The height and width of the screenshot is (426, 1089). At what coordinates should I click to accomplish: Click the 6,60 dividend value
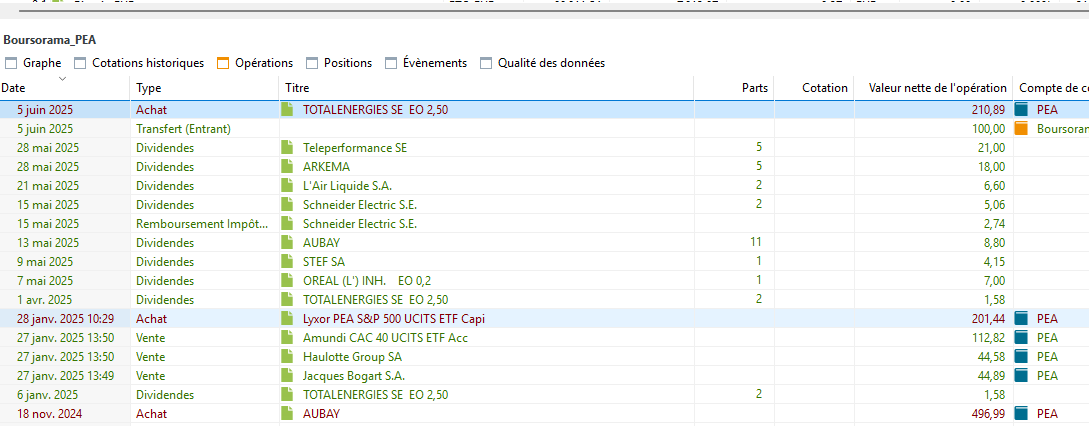tap(993, 186)
